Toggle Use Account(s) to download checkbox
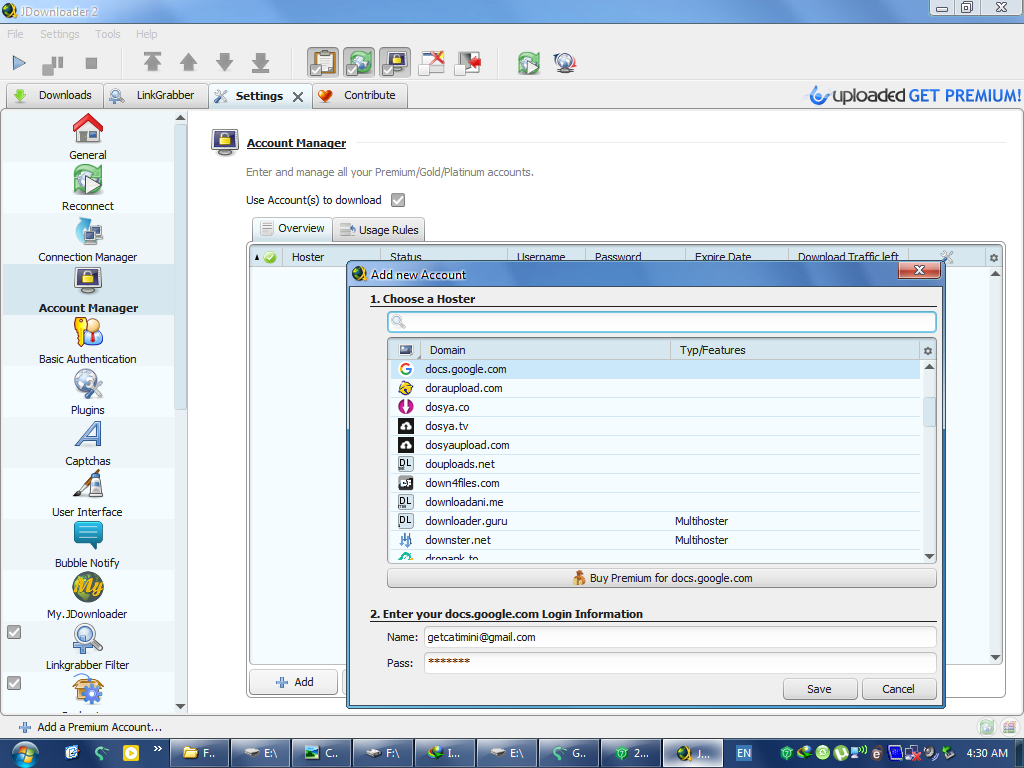 coord(398,200)
